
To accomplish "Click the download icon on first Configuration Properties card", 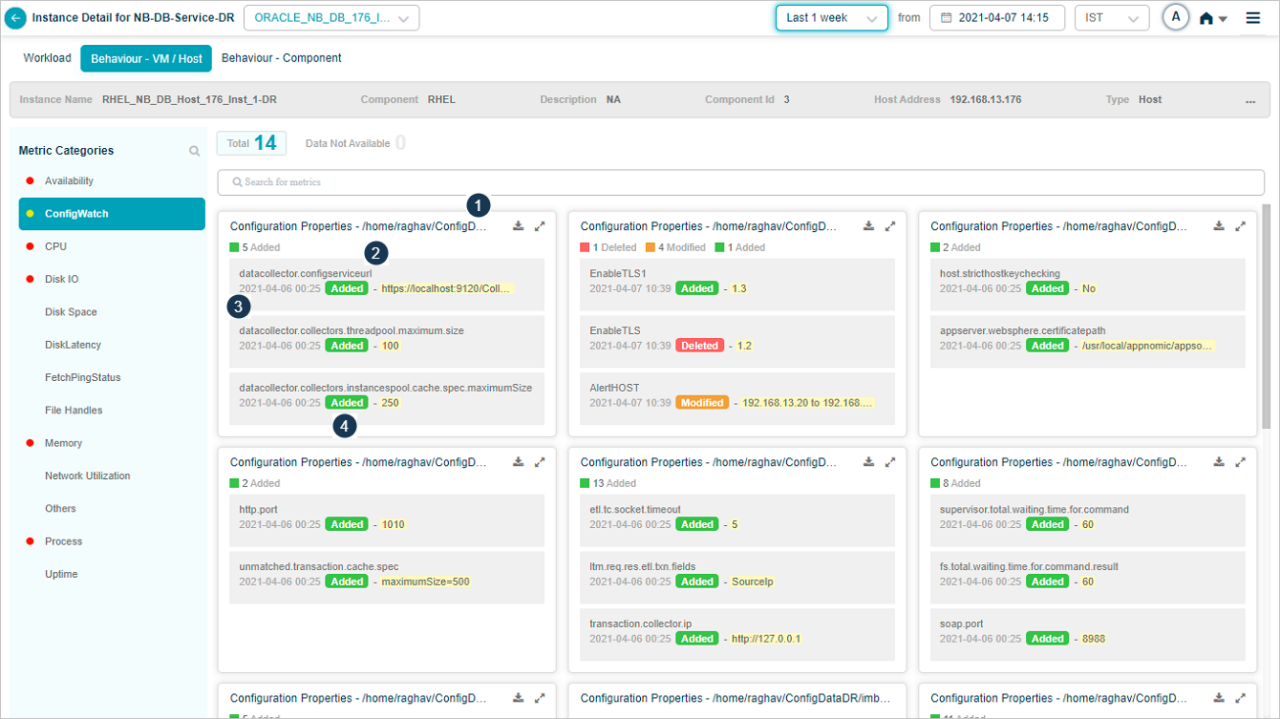I will pos(518,225).
